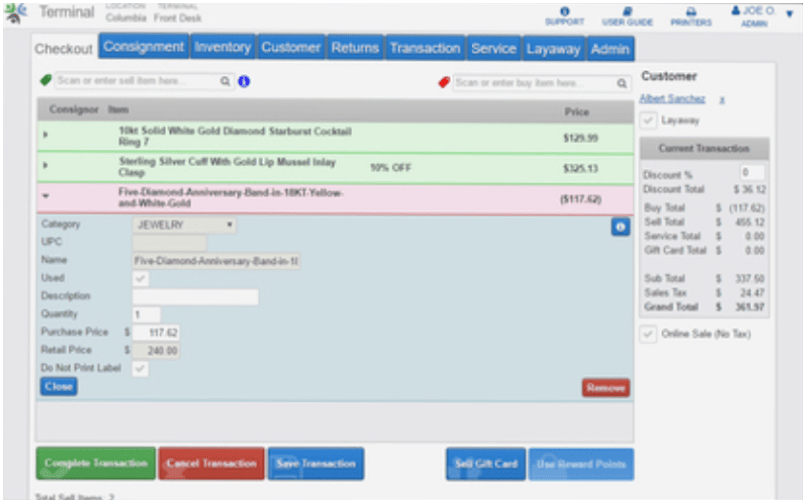Click the Discount % input field
Screen dimensions: 806x503
click(752, 172)
